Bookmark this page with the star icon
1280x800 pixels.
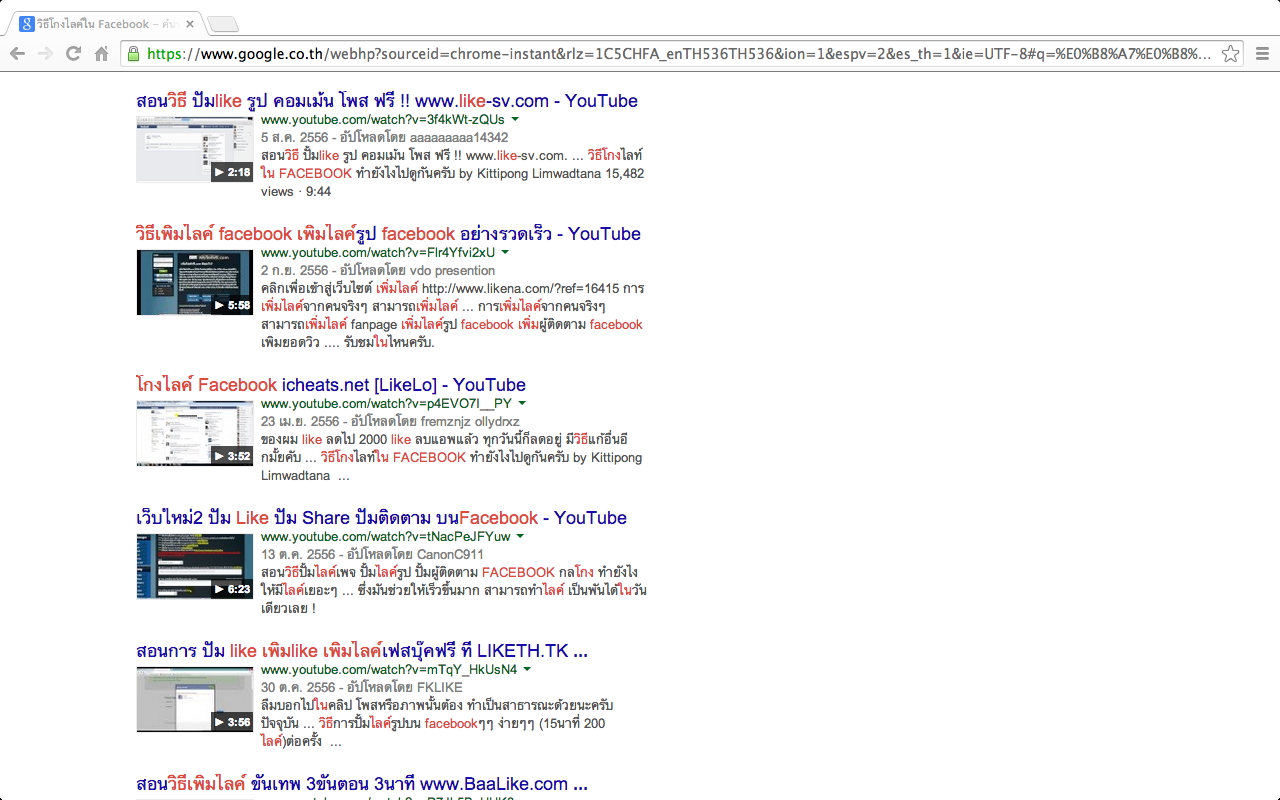coord(1231,54)
